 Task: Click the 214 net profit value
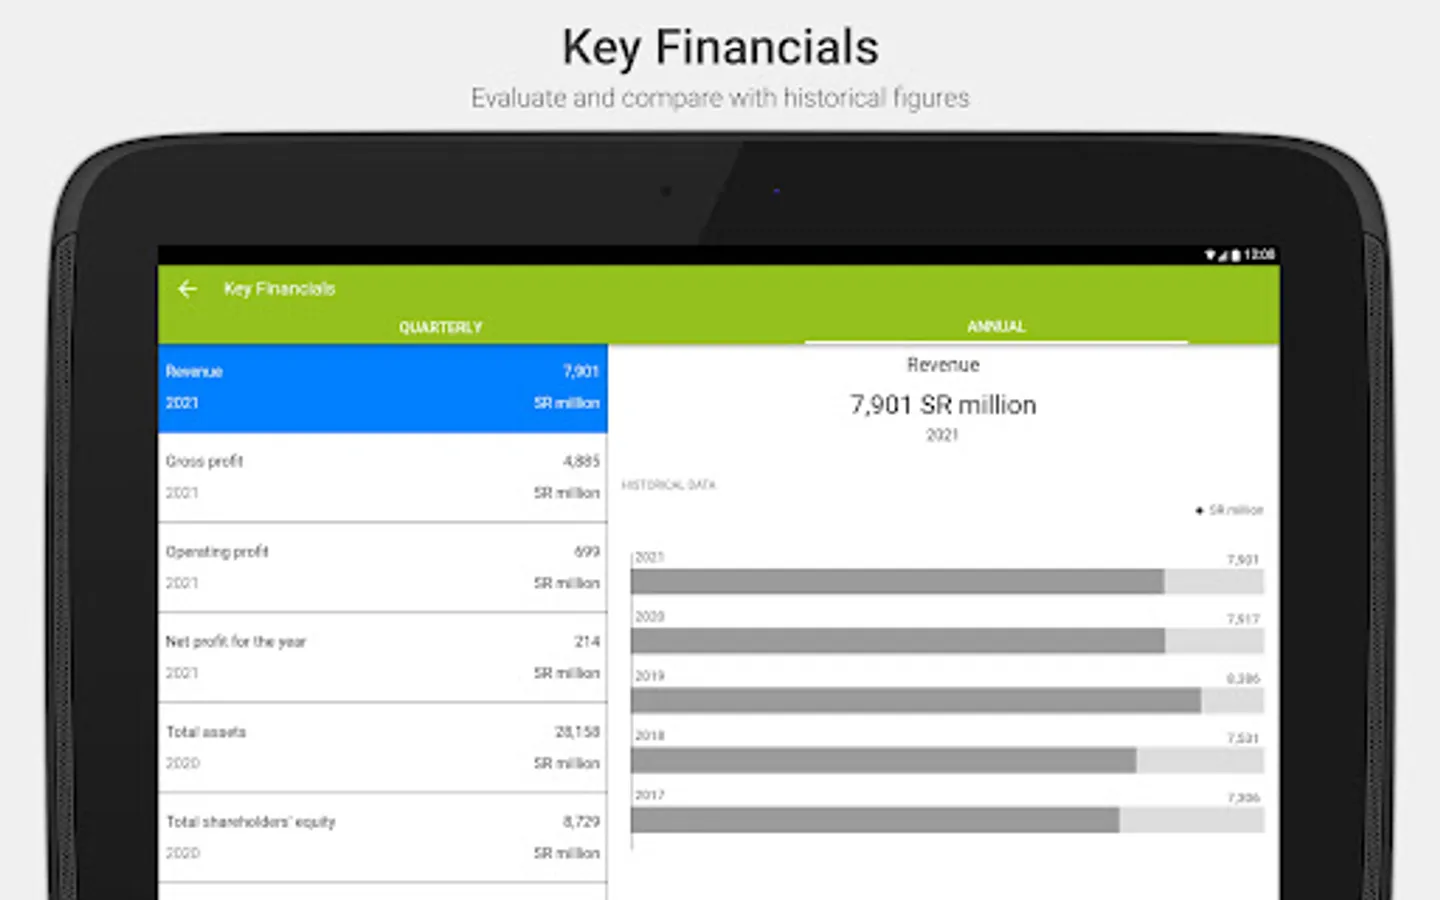(587, 642)
